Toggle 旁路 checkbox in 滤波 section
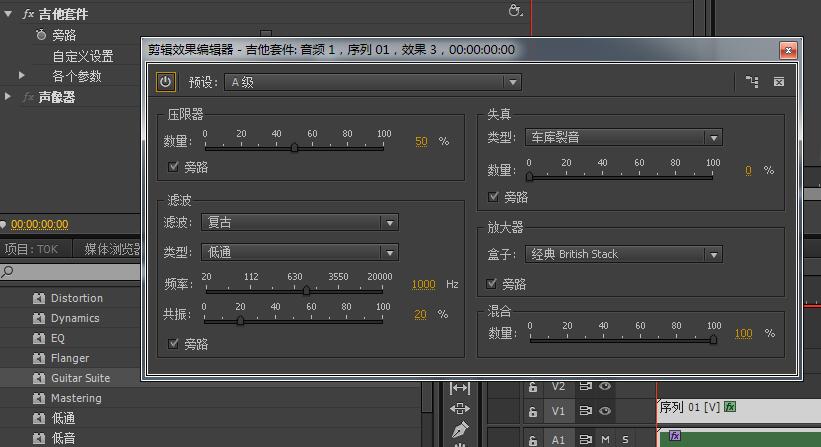 (173, 343)
